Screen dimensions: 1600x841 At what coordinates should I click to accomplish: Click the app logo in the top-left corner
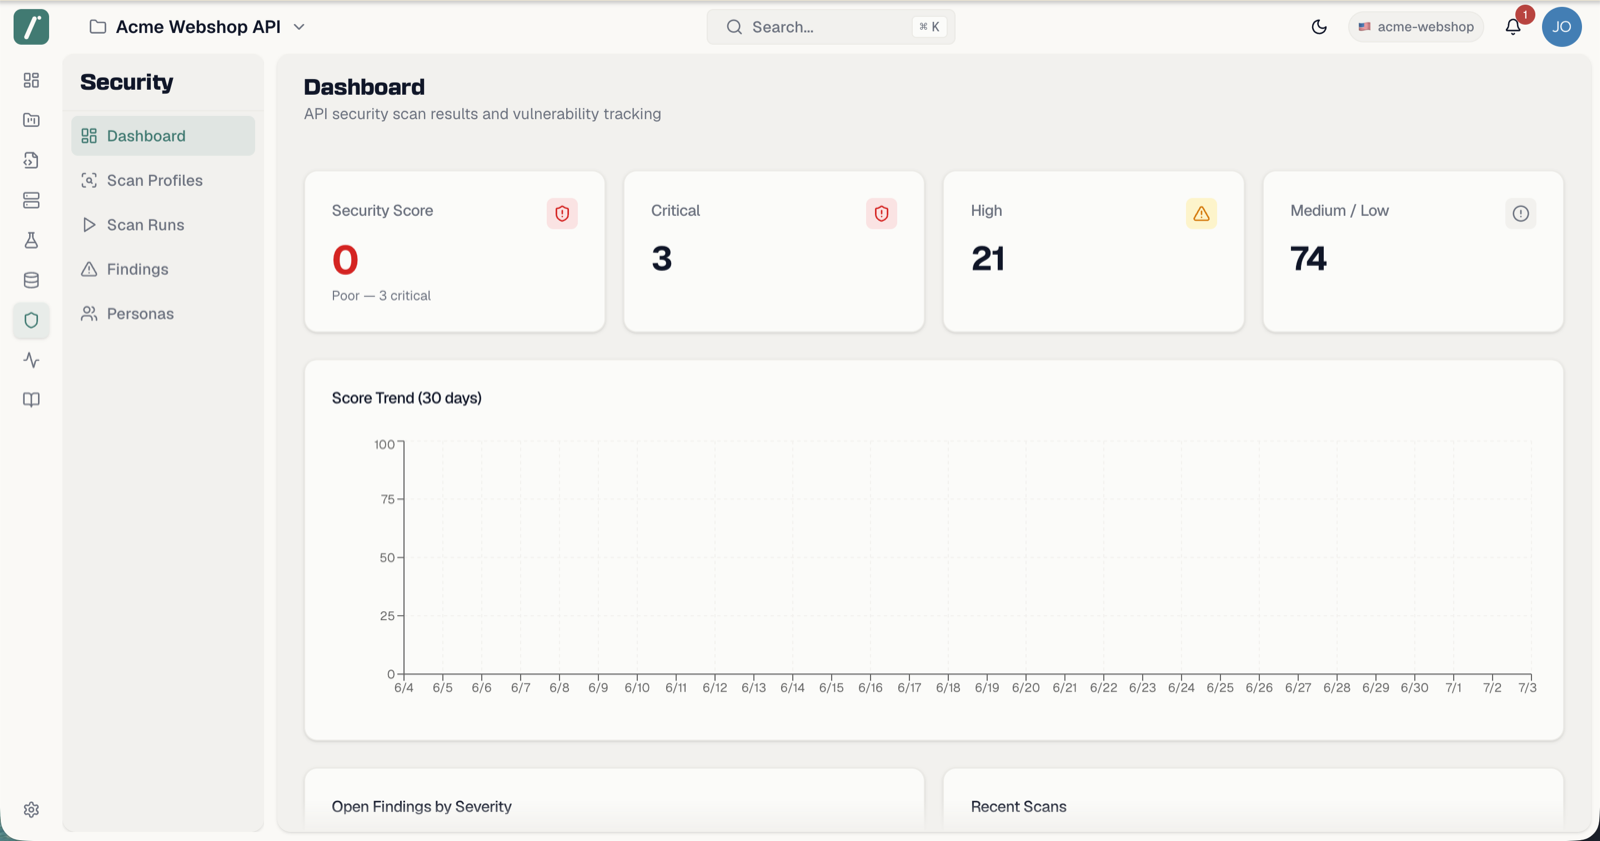click(31, 27)
